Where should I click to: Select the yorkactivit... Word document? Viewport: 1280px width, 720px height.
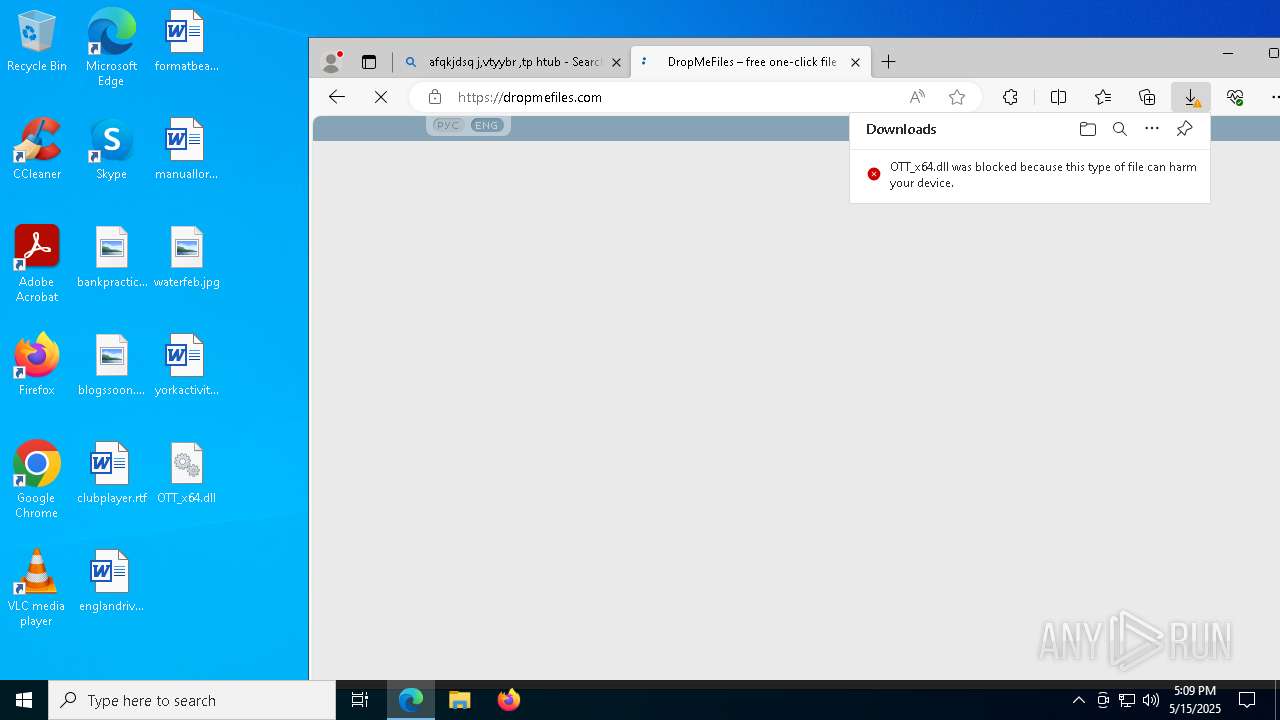186,365
